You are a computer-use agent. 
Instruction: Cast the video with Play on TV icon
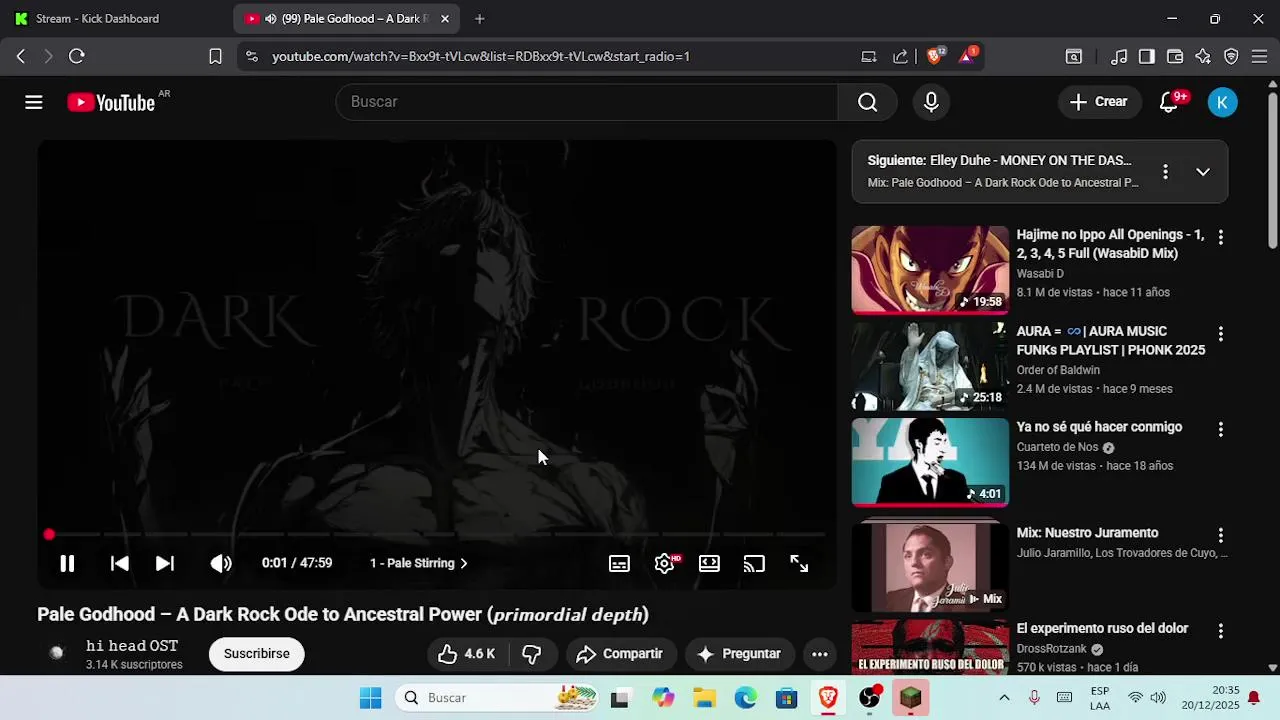[754, 563]
